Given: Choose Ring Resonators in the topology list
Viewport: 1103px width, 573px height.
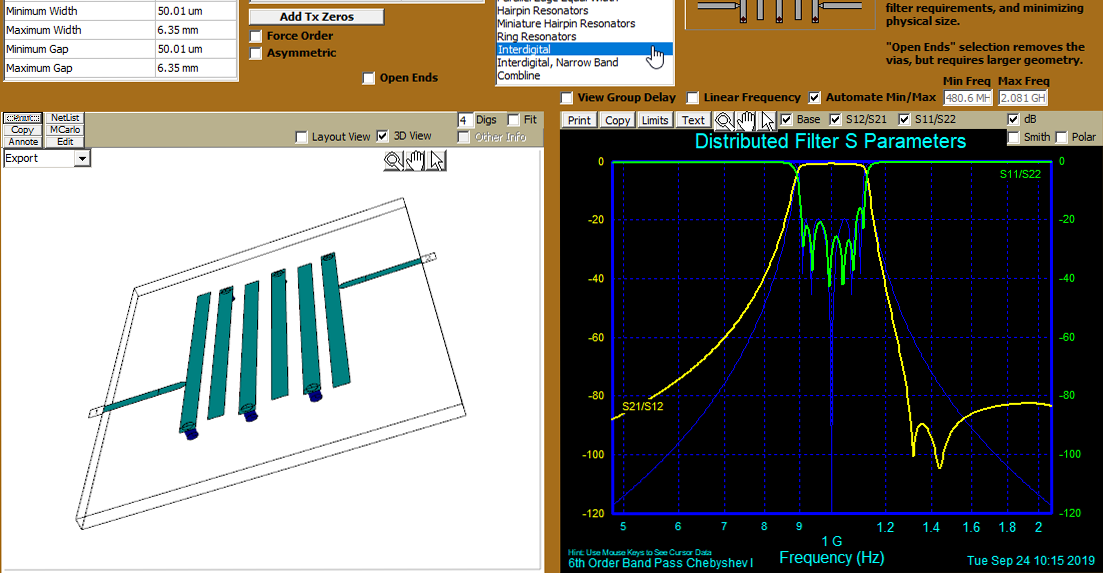Looking at the screenshot, I should tap(536, 37).
